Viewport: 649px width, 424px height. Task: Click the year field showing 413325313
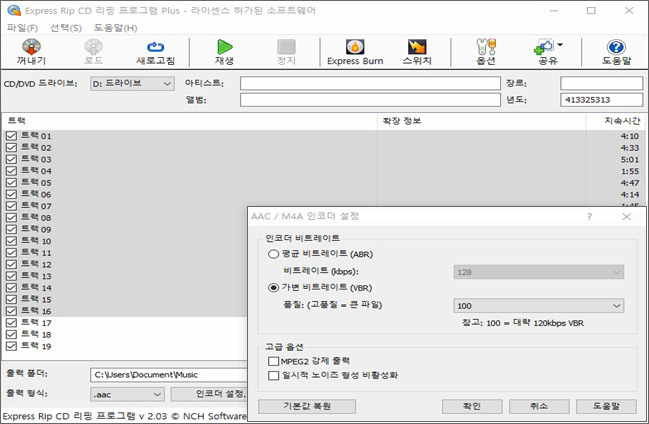[x=601, y=100]
